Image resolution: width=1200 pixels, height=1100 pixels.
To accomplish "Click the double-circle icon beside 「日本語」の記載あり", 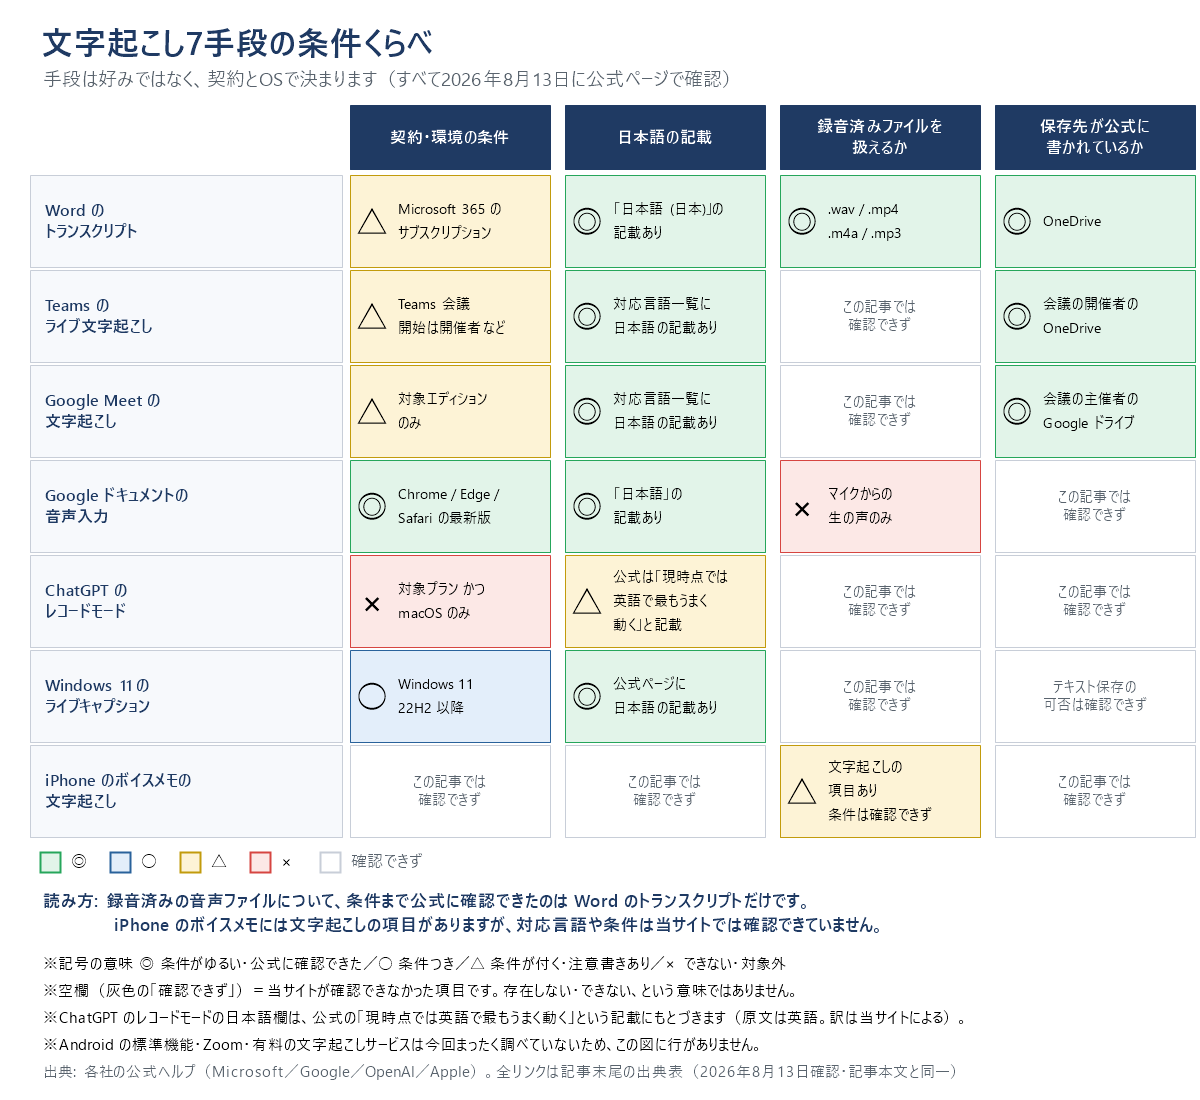I will pos(587,506).
